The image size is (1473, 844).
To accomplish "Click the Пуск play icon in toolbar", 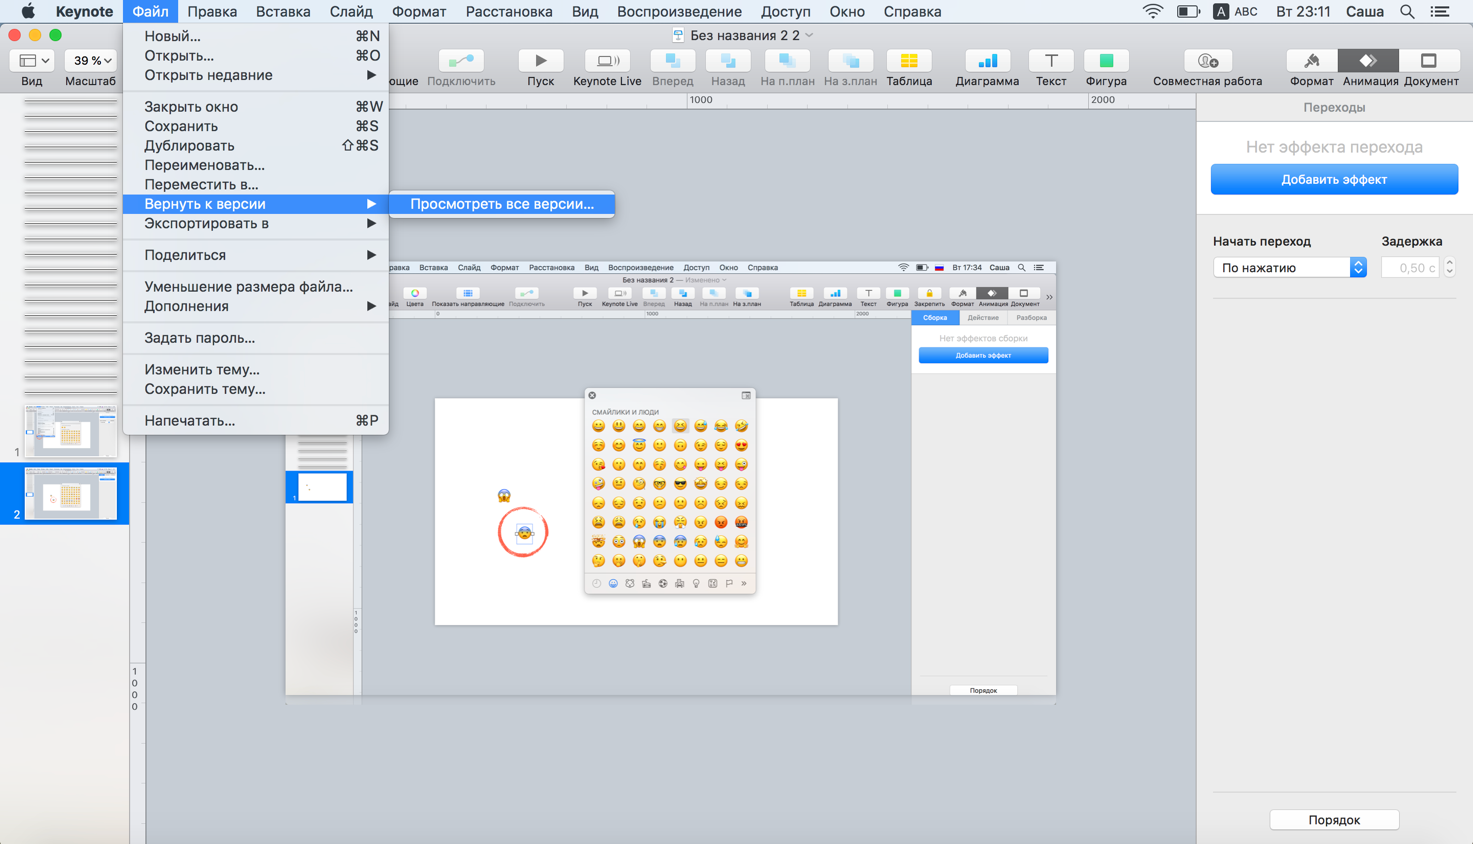I will click(540, 61).
